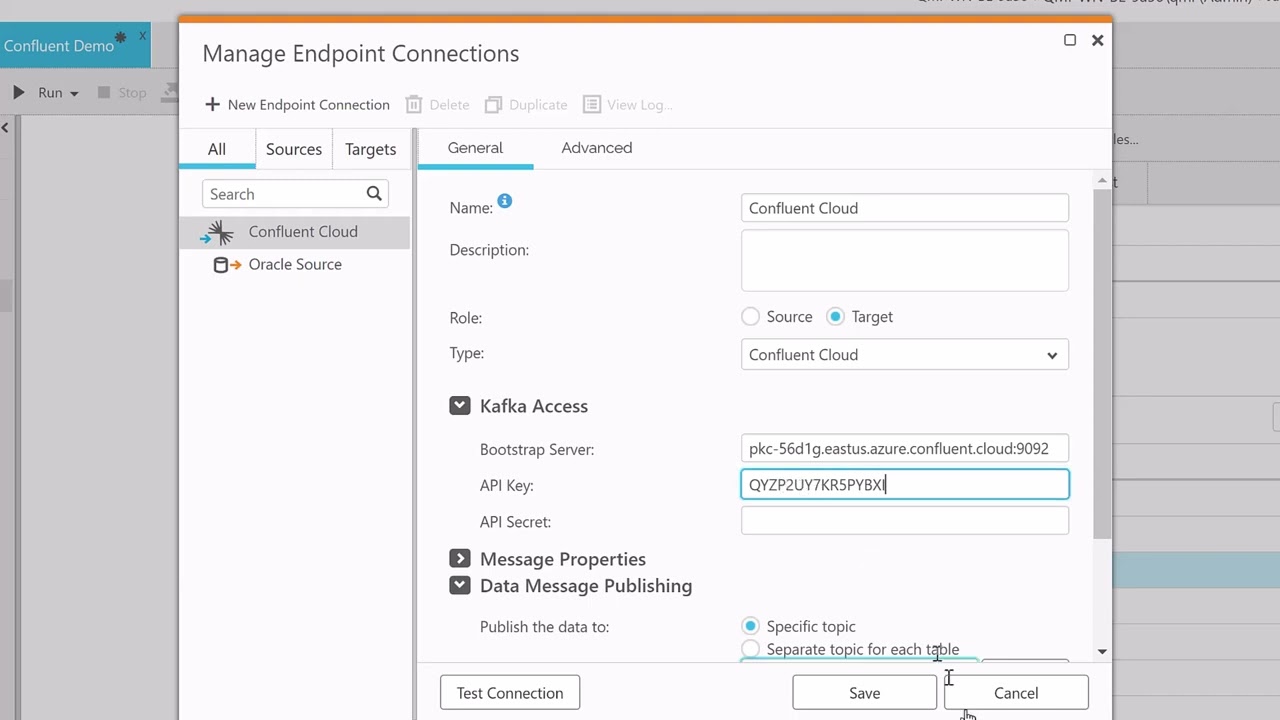1280x720 pixels.
Task: Click New Endpoint Connection label
Action: [x=309, y=105]
